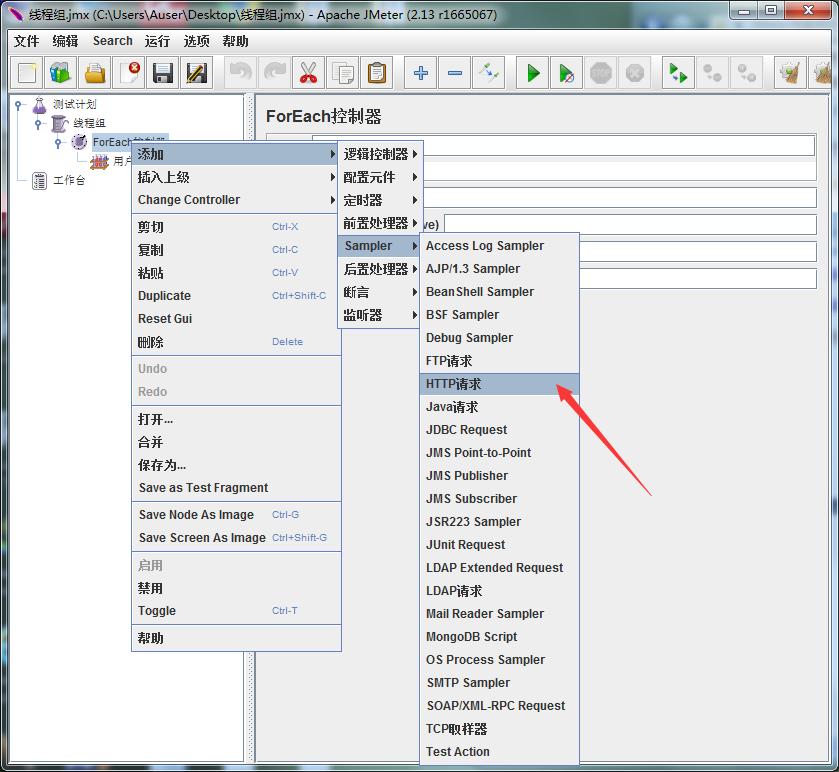This screenshot has height=772, width=839.
Task: Select the 工作台 tree node
Action: click(69, 181)
